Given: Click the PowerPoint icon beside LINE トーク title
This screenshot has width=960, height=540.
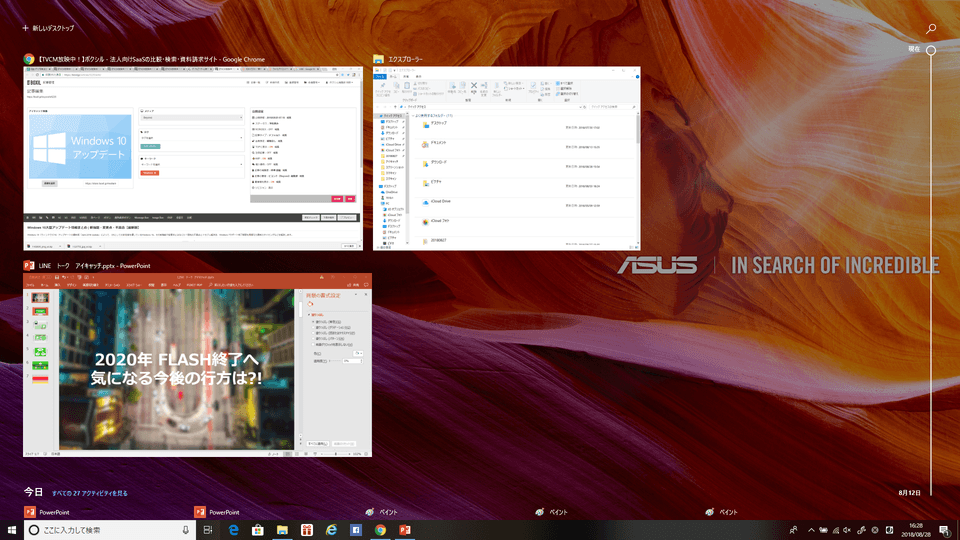Looking at the screenshot, I should [29, 266].
